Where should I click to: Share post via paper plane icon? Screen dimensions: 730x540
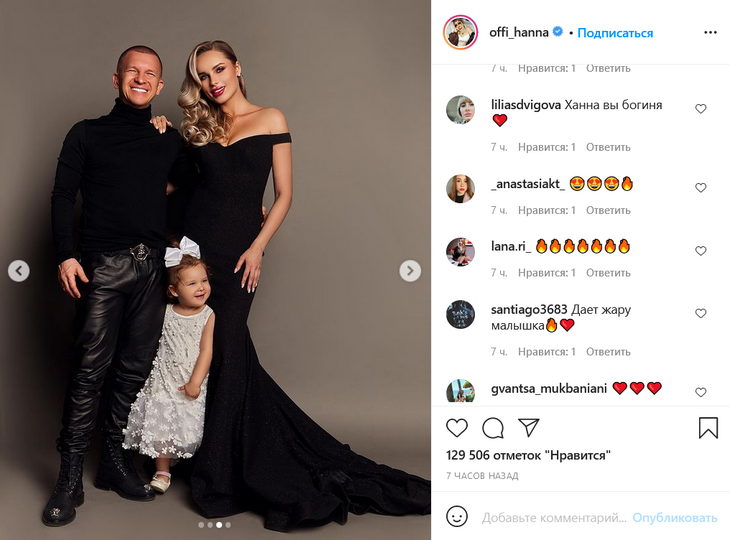coord(528,428)
